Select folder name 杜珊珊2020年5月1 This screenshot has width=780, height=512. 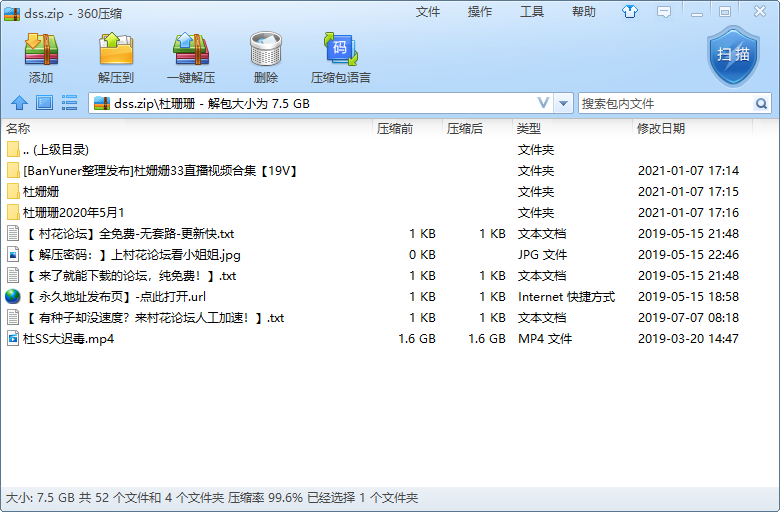[73, 212]
